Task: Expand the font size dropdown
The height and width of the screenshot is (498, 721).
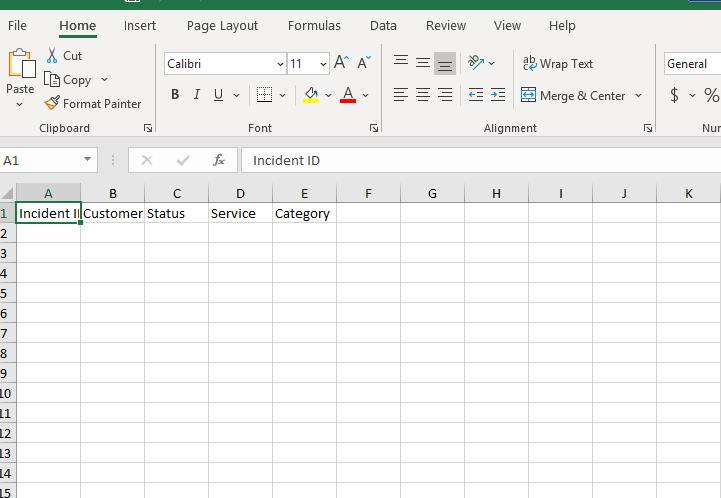Action: [x=322, y=64]
